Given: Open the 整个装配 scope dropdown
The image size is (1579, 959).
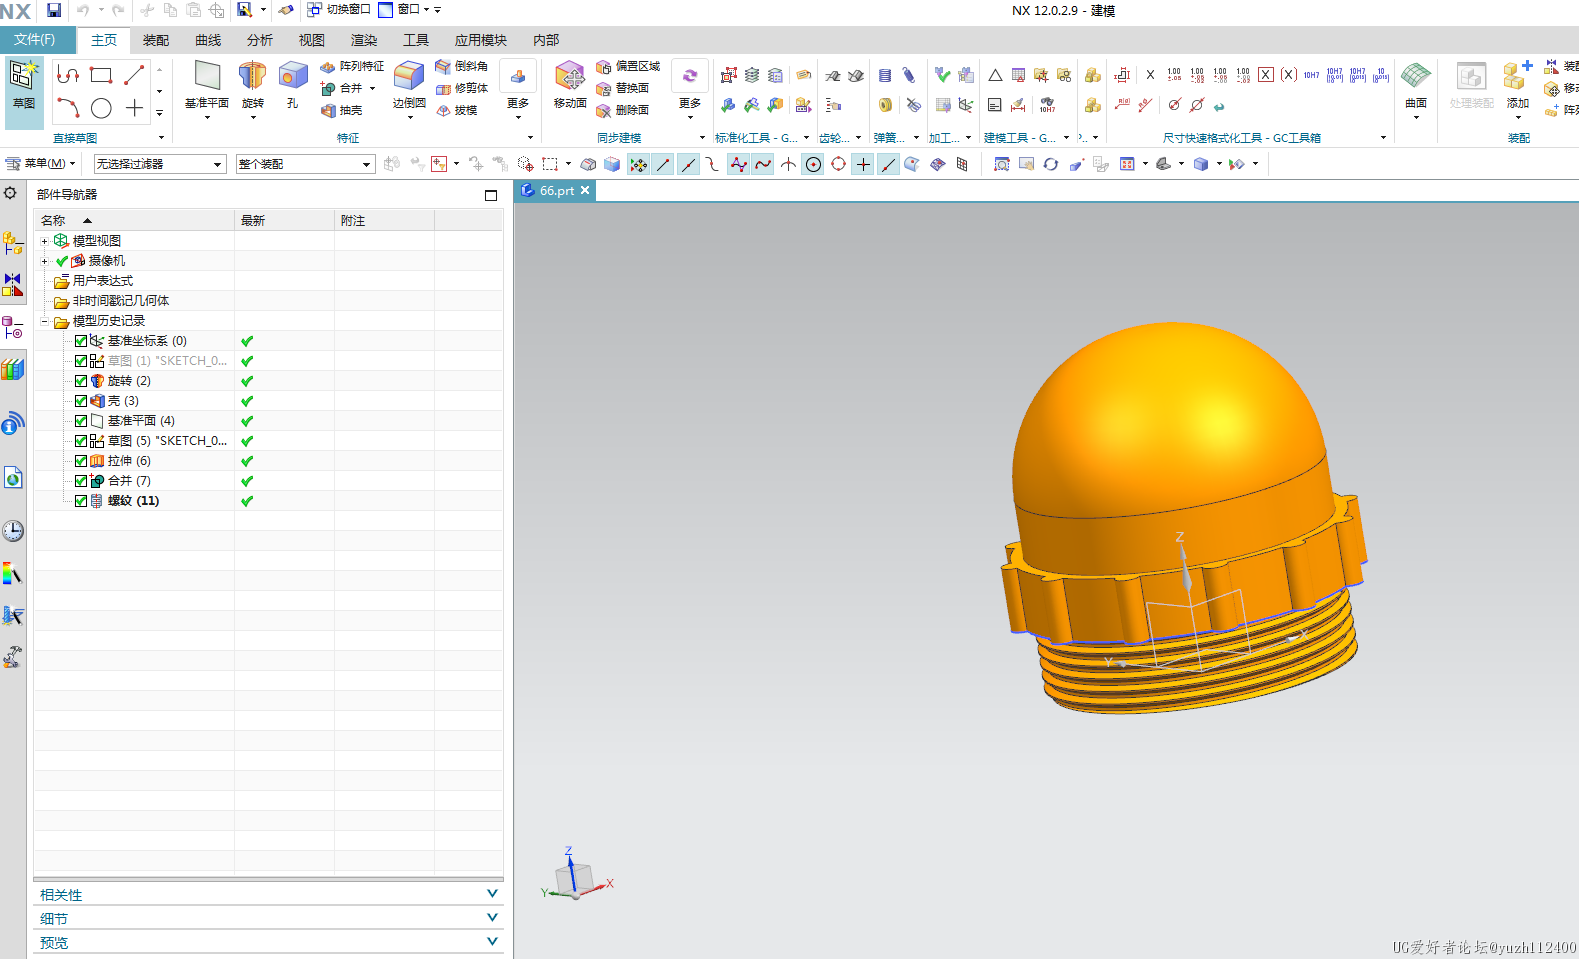Looking at the screenshot, I should [x=305, y=164].
